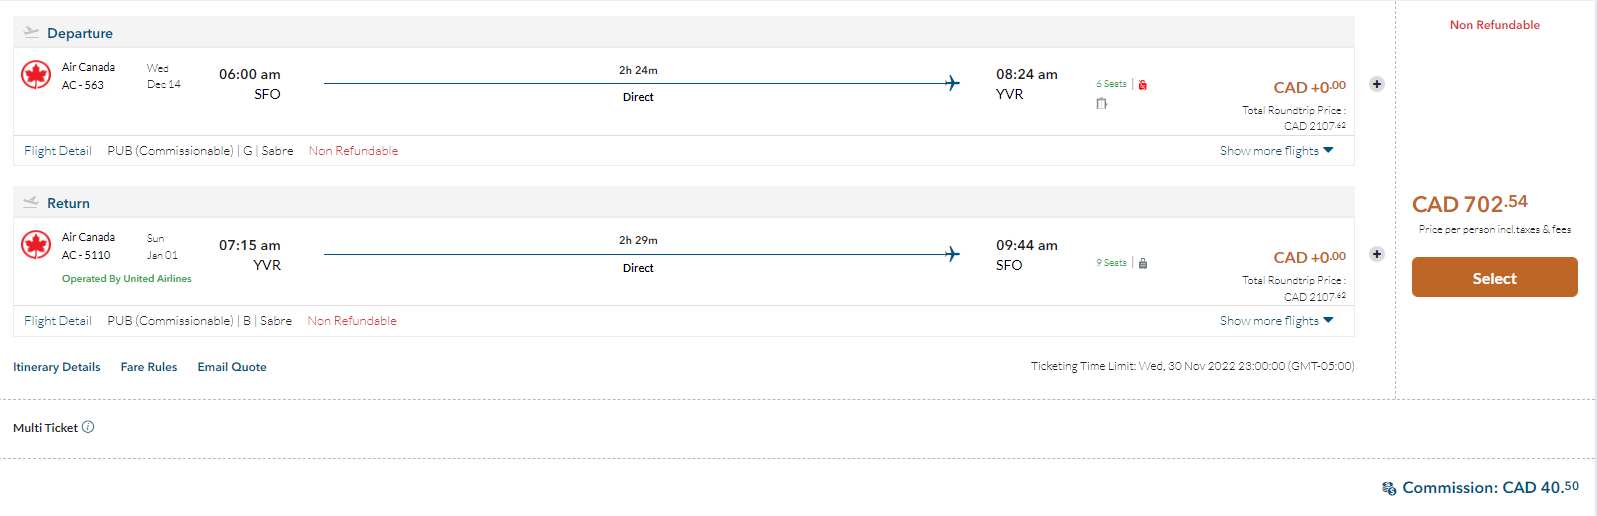Expand Show more flights for departure
Screen dimensions: 1597x516
pos(1276,151)
